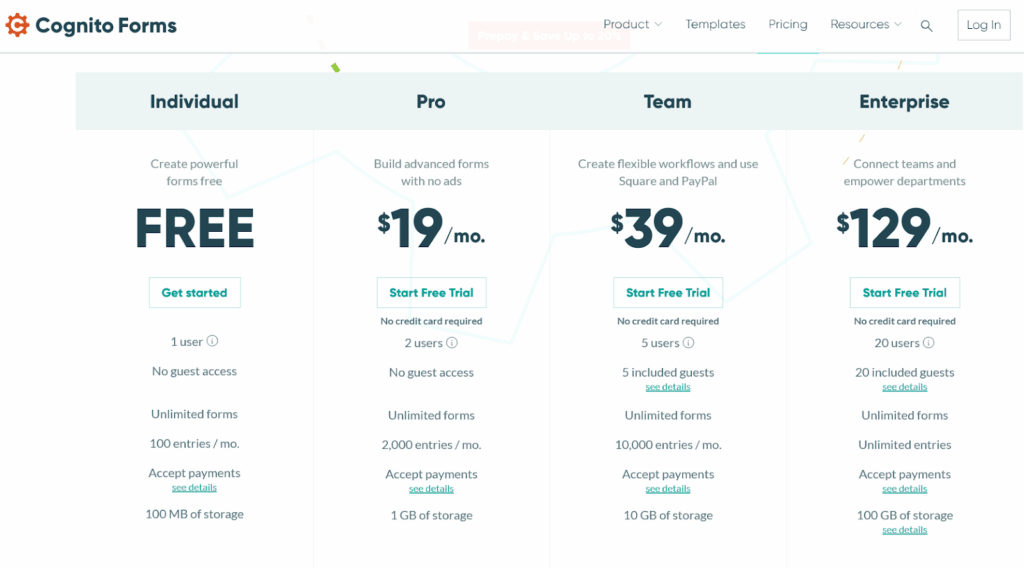This screenshot has width=1024, height=568.
Task: Click info icon beside 5 users
Action: tap(688, 343)
